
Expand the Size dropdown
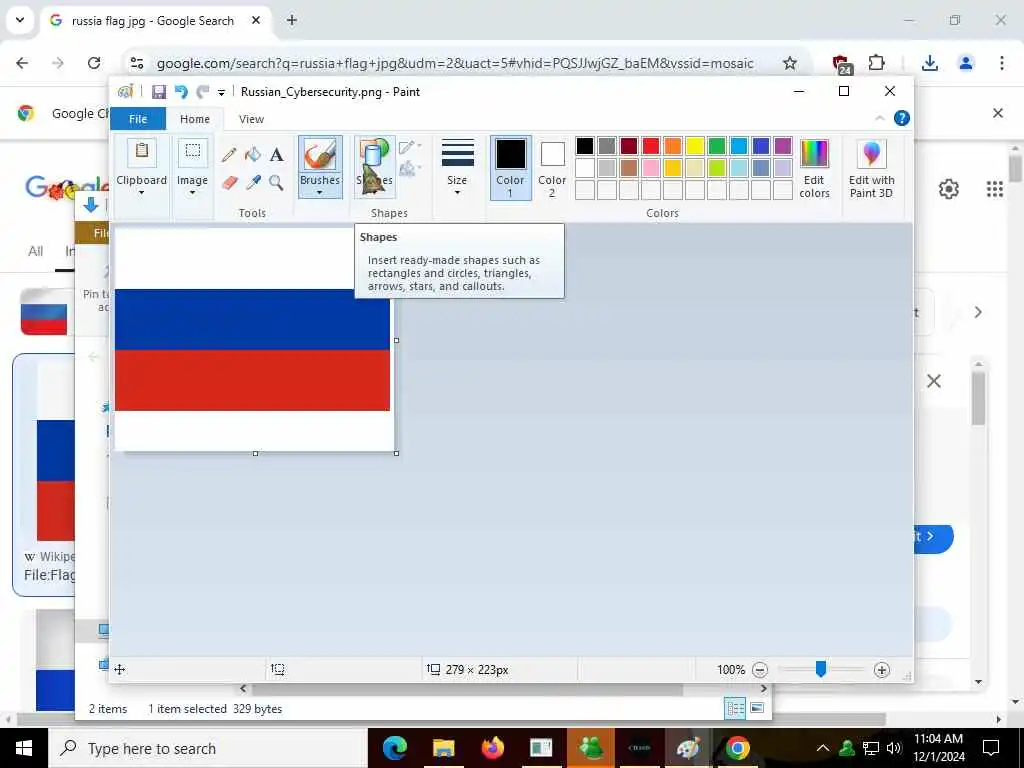pos(457,167)
